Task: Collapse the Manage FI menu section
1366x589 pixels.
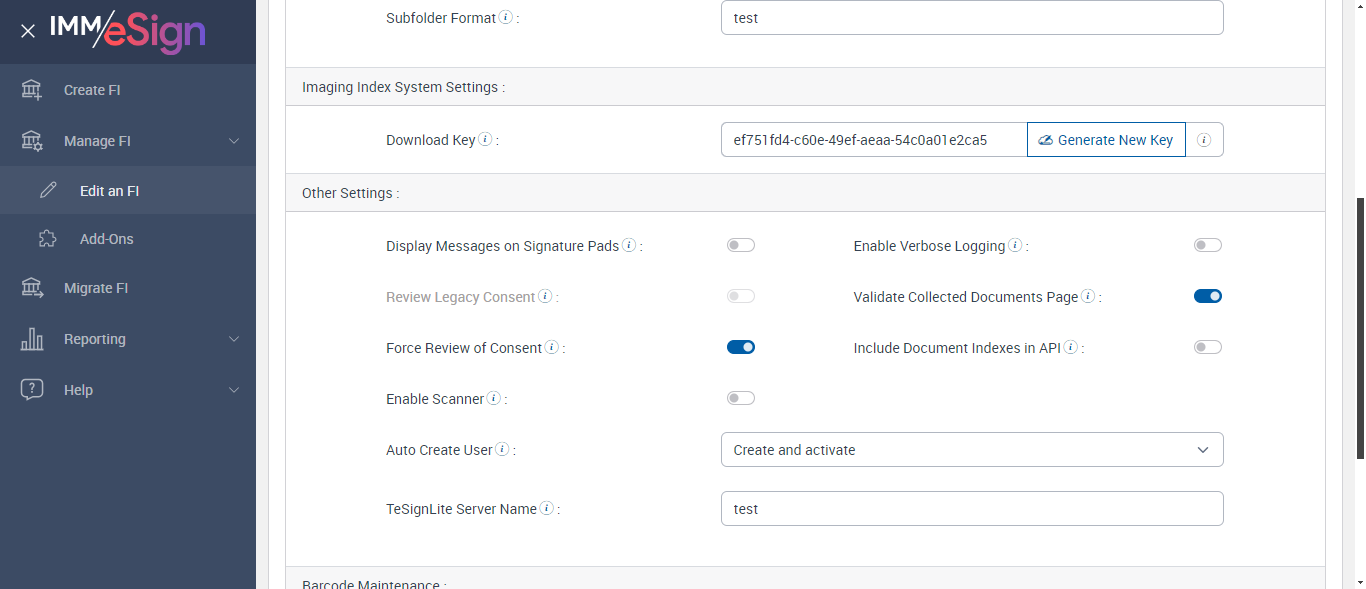Action: tap(234, 141)
